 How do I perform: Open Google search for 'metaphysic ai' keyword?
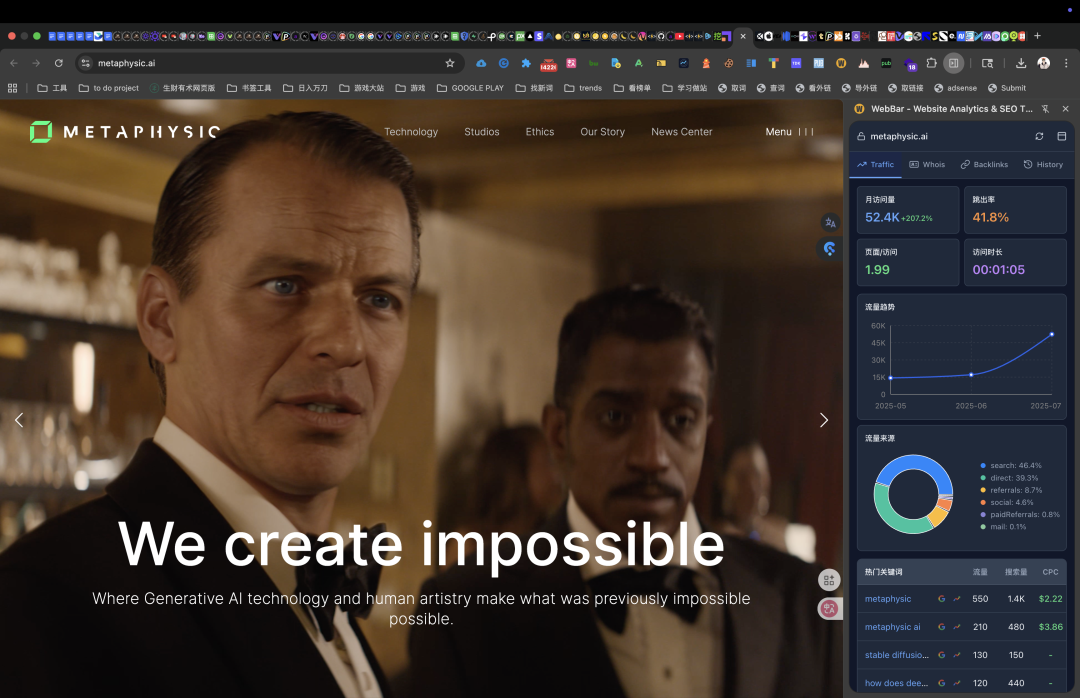point(942,627)
